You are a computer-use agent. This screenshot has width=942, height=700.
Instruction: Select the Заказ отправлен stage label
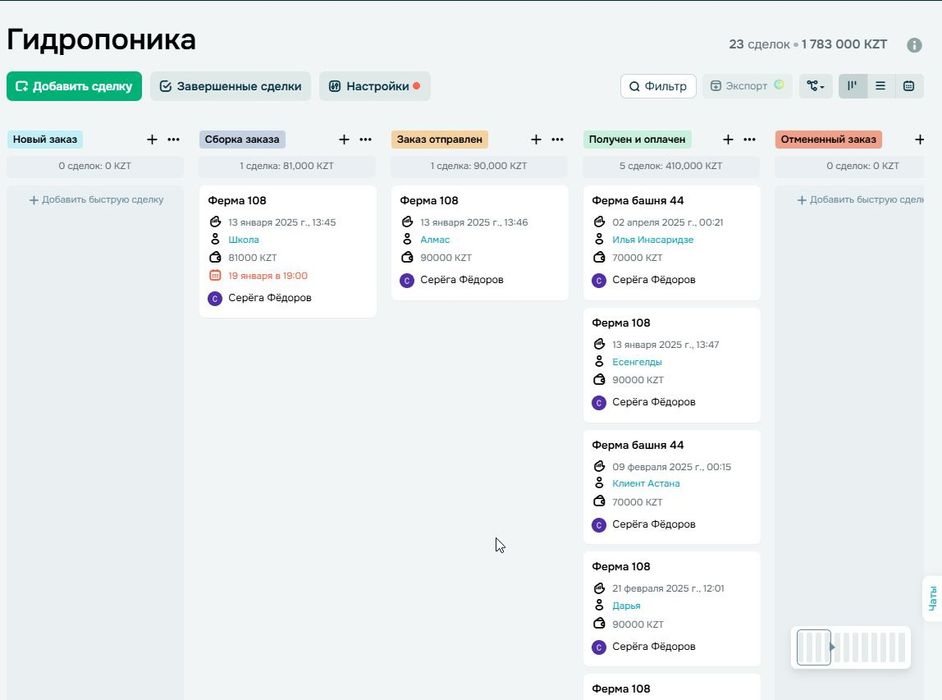pyautogui.click(x=439, y=139)
